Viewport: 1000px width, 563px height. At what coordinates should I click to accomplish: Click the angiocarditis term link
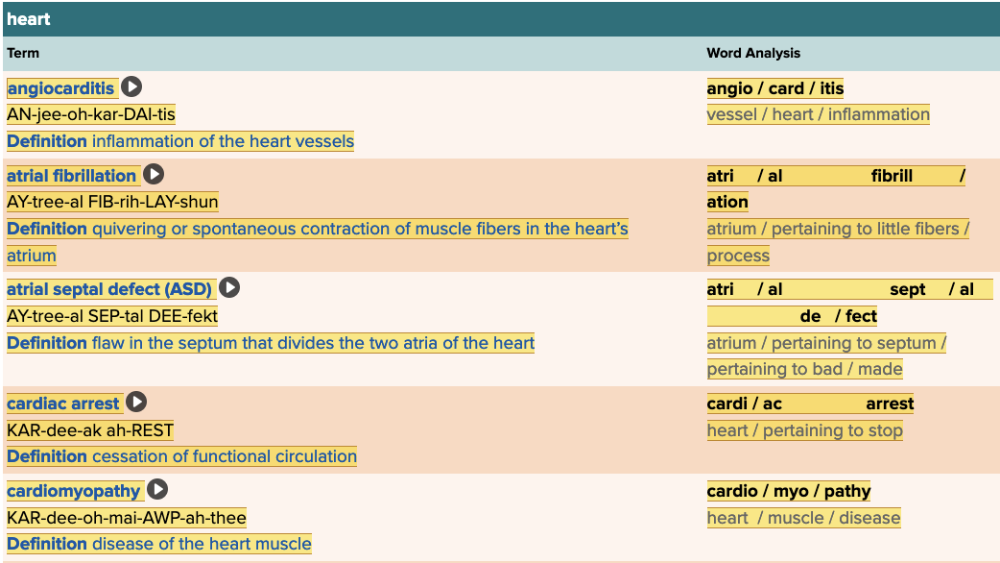(x=61, y=88)
